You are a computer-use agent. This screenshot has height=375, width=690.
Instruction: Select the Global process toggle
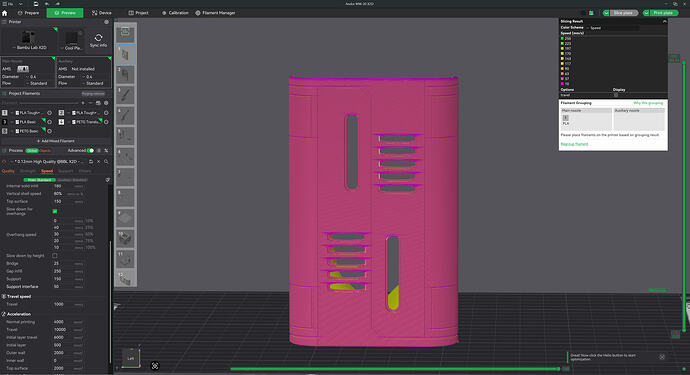pos(32,151)
